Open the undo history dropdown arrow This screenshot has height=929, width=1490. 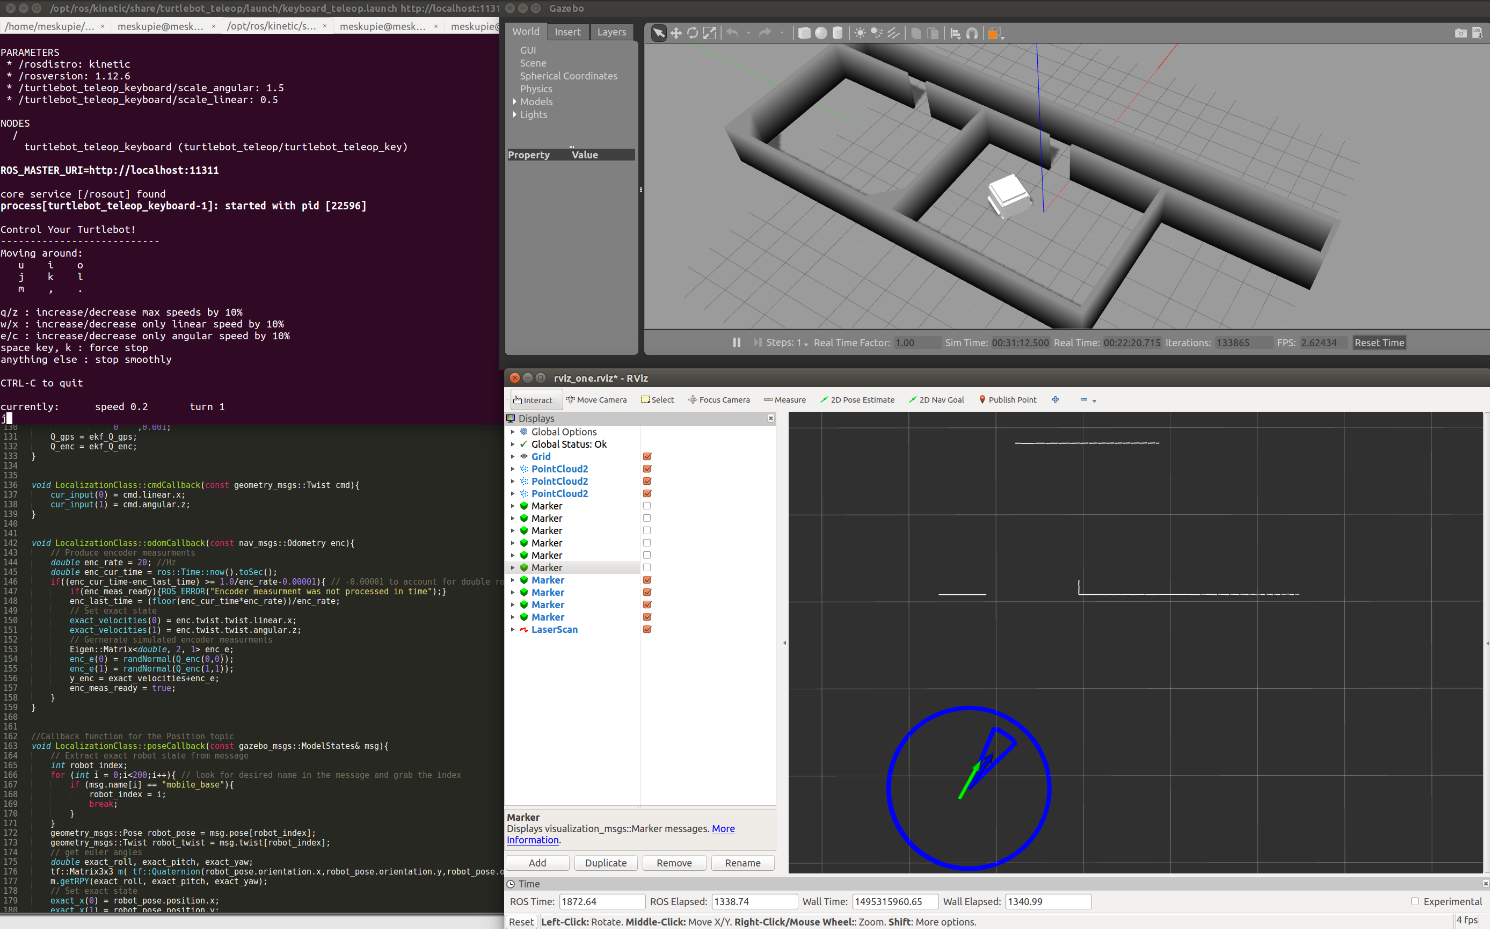pos(748,34)
